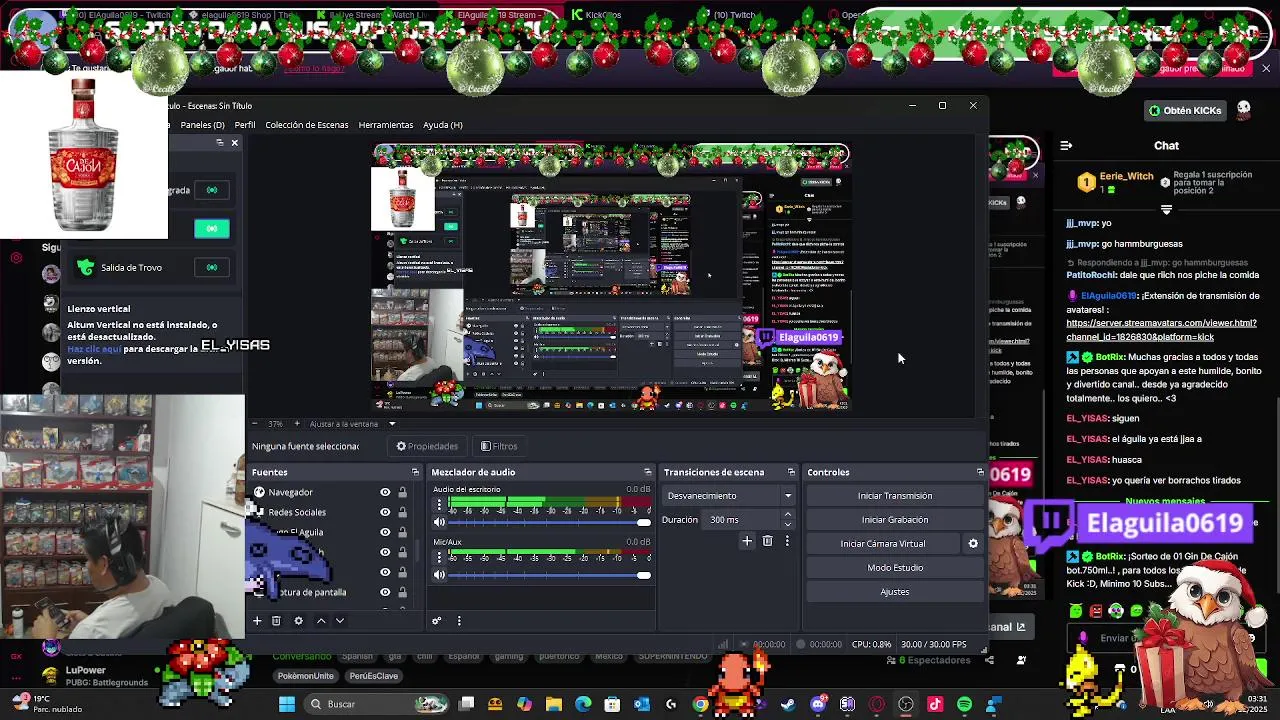Click Iniciar Transmisión button
Image resolution: width=1280 pixels, height=720 pixels.
click(895, 496)
